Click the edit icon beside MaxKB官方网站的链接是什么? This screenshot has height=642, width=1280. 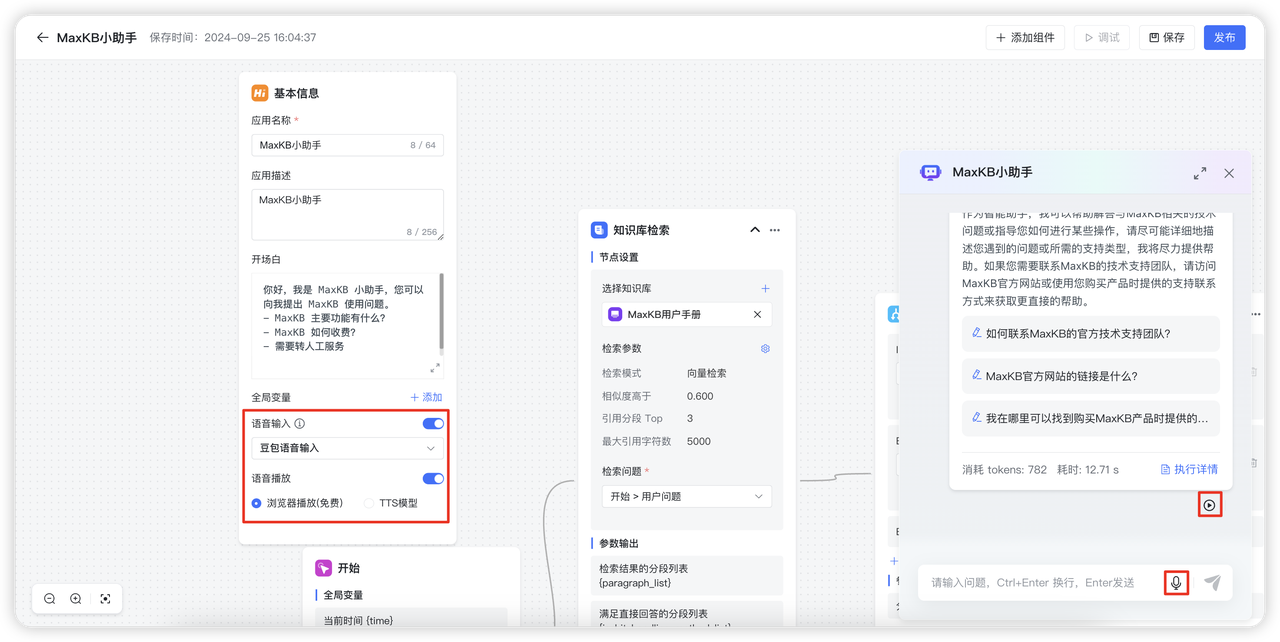click(x=976, y=375)
